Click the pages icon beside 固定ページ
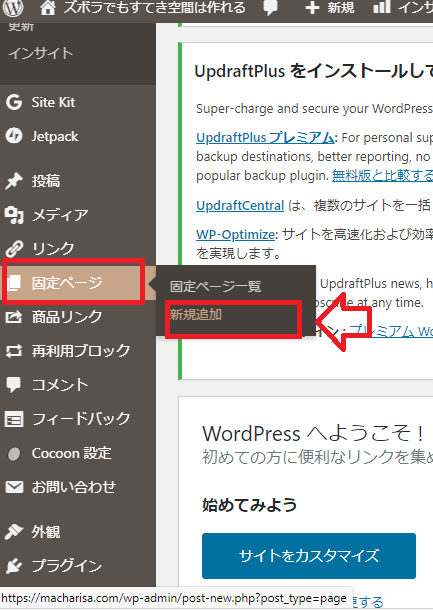This screenshot has width=433, height=610. coord(14,283)
